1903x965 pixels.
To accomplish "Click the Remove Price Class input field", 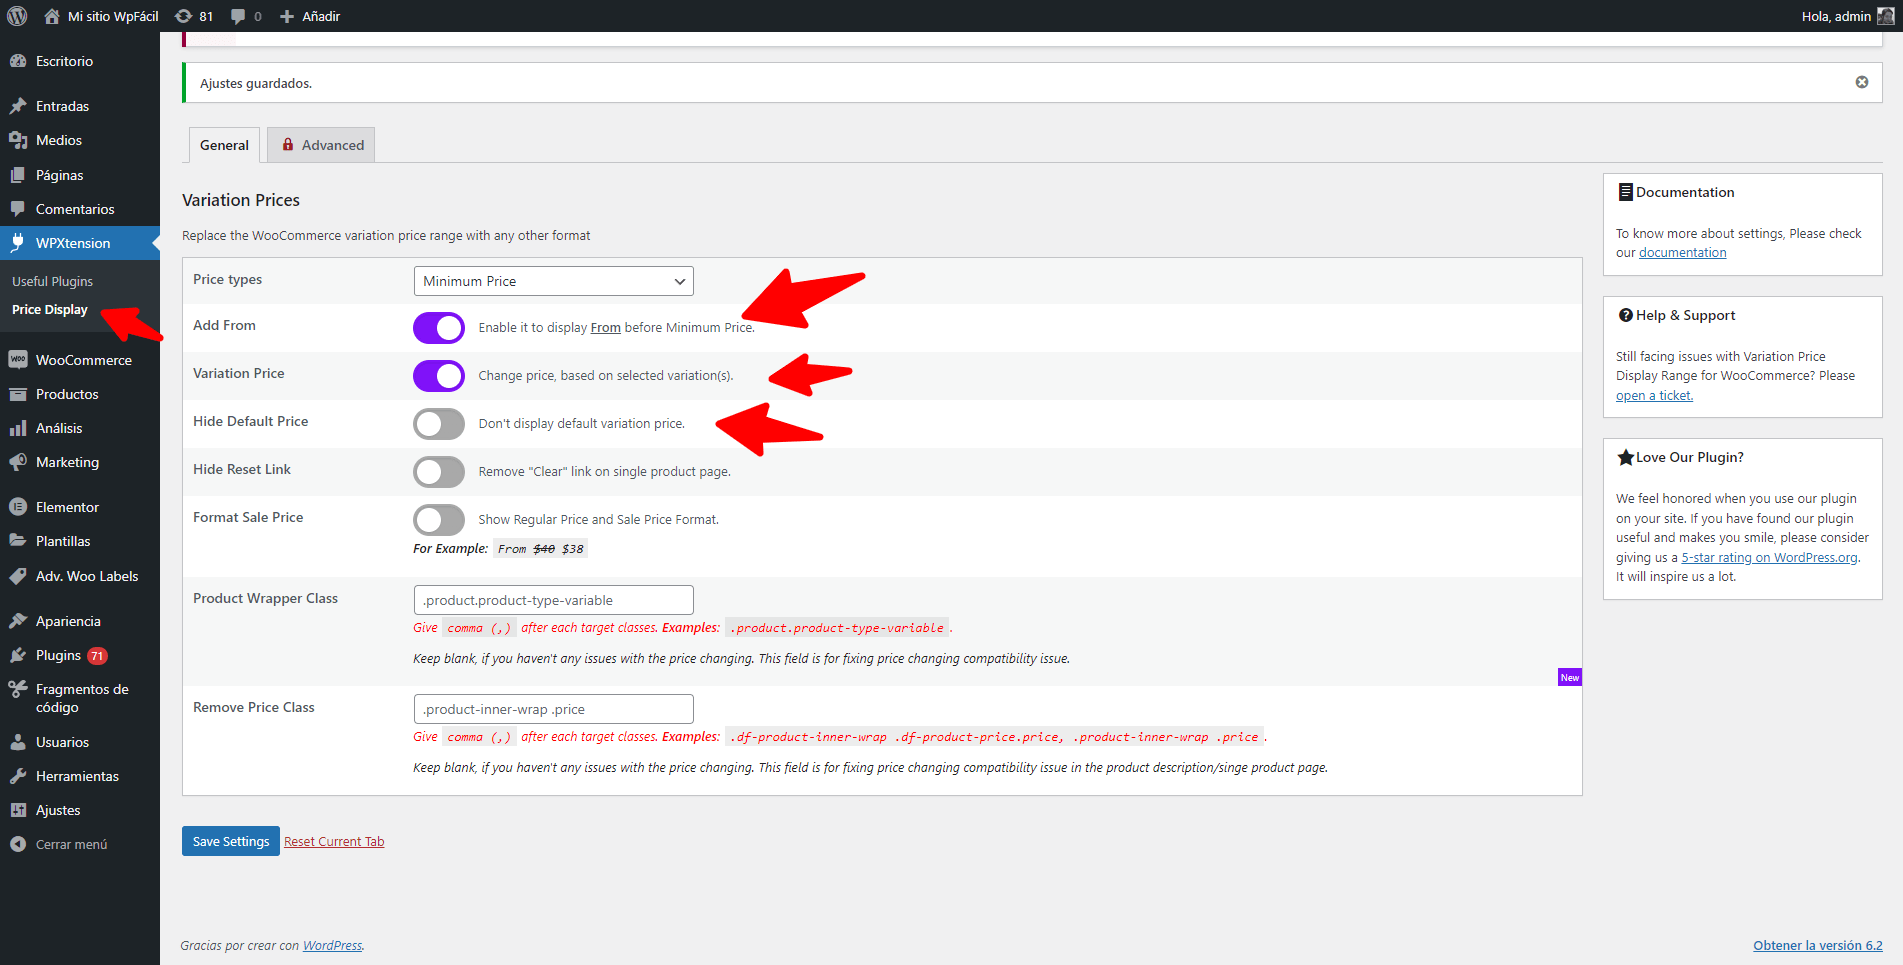I will tap(553, 709).
